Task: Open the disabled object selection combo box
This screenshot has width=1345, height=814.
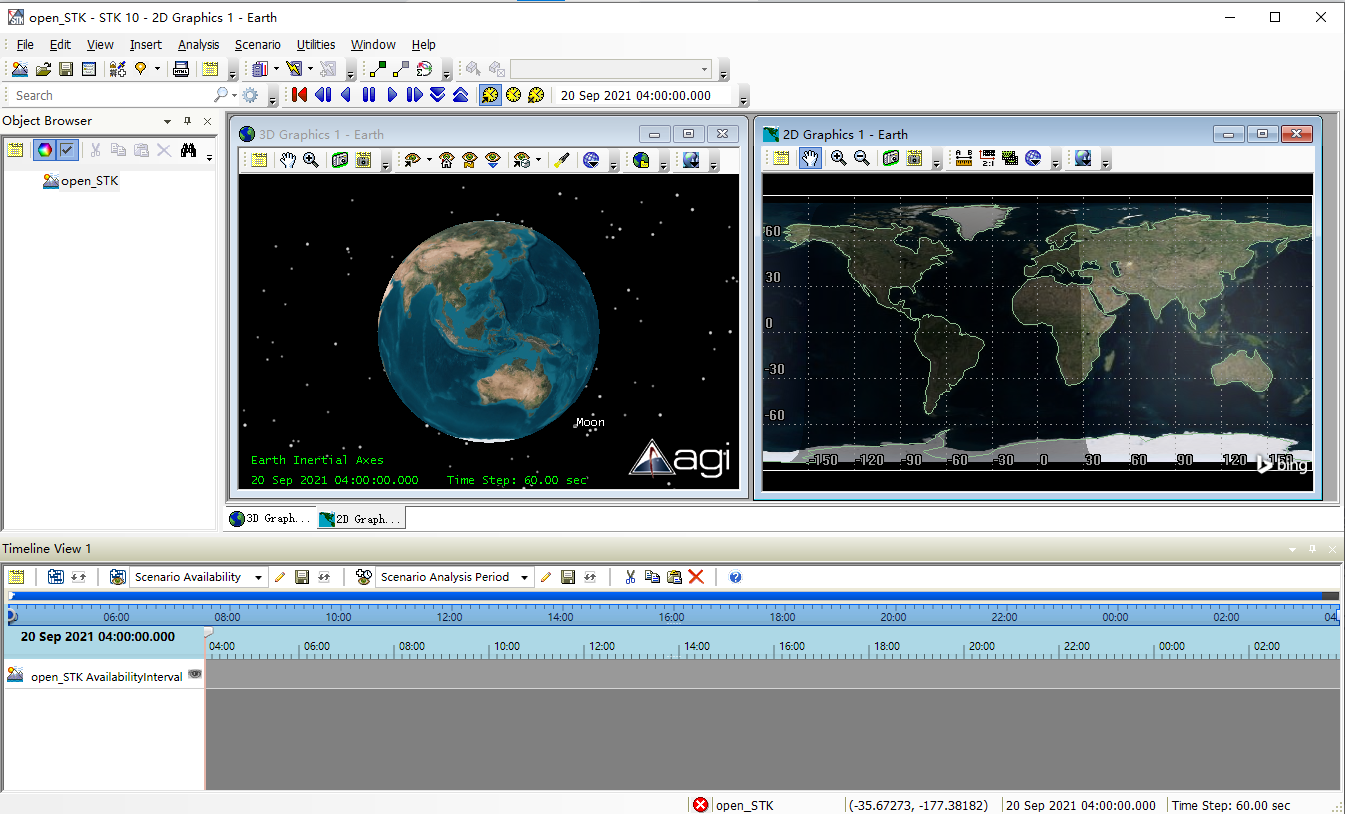Action: [611, 69]
